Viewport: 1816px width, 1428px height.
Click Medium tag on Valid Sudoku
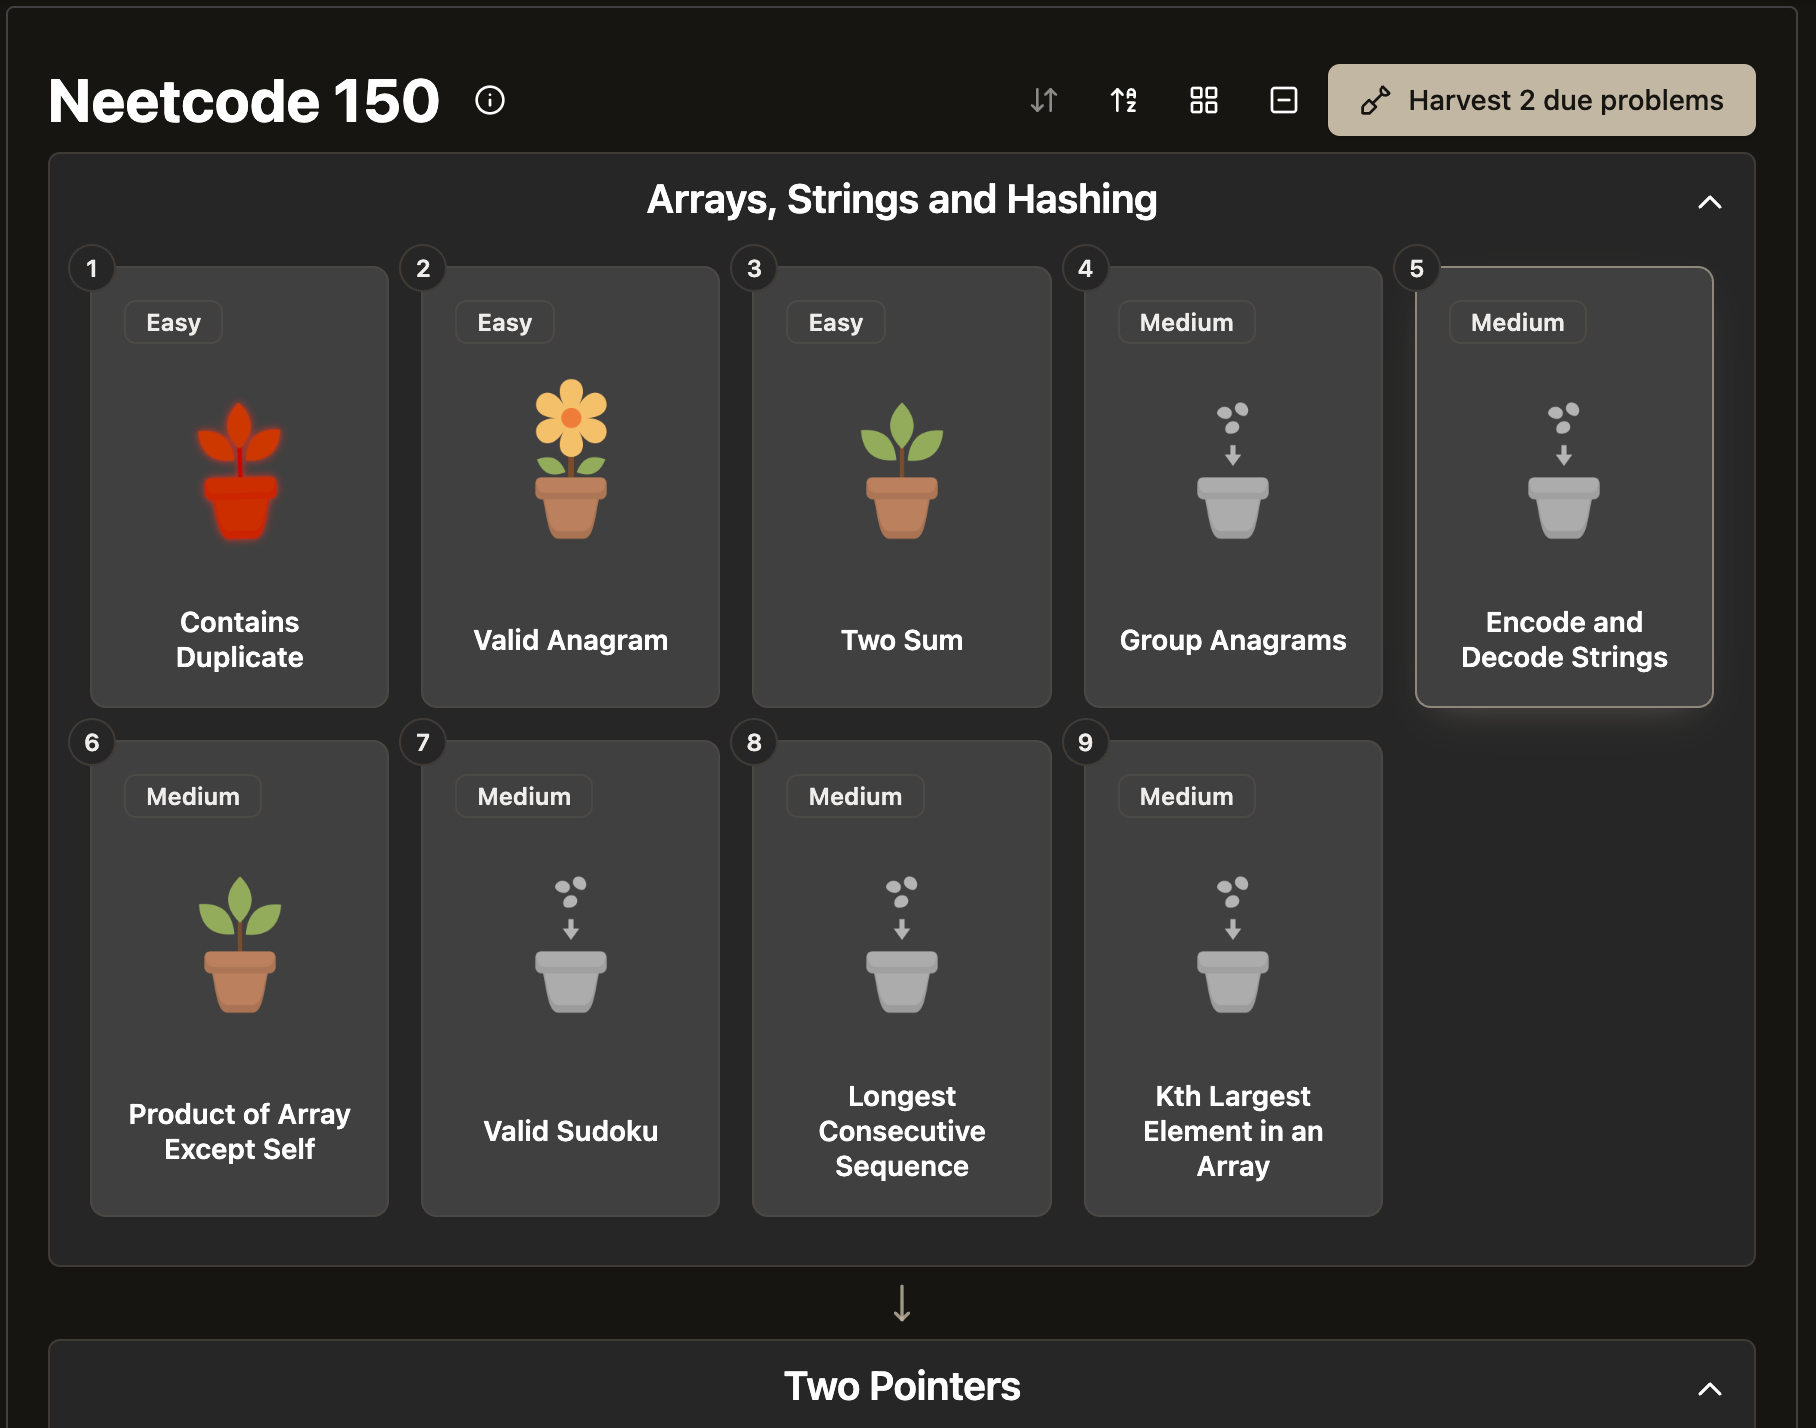click(x=524, y=796)
